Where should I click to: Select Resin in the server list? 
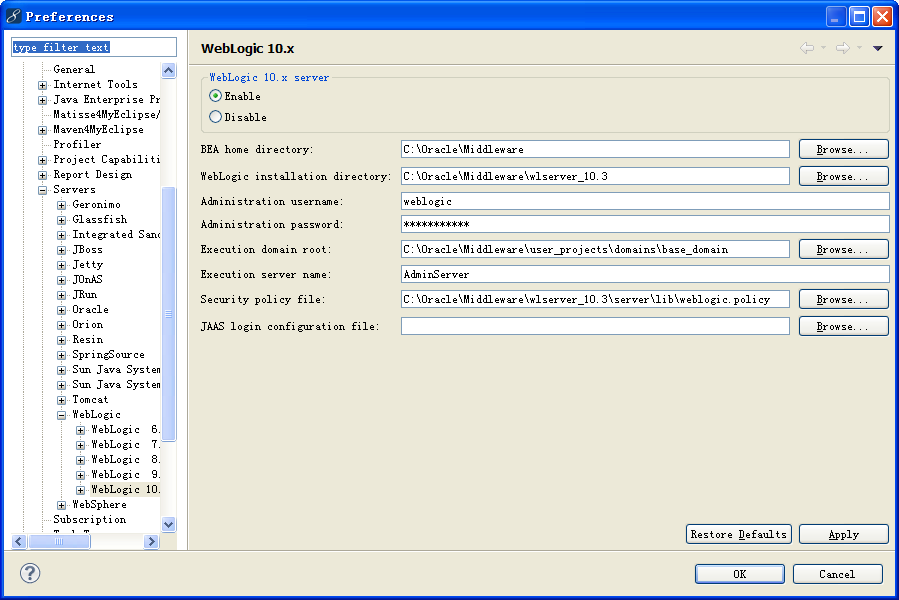[x=88, y=340]
